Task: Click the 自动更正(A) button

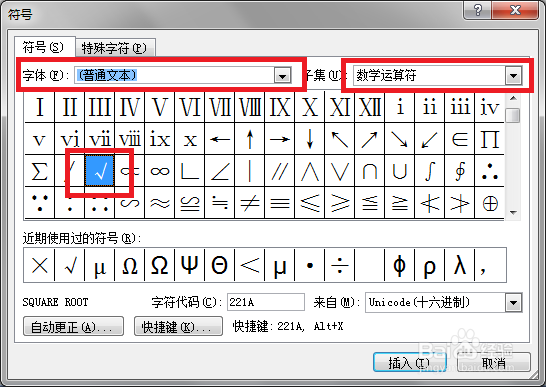Action: click(x=73, y=326)
